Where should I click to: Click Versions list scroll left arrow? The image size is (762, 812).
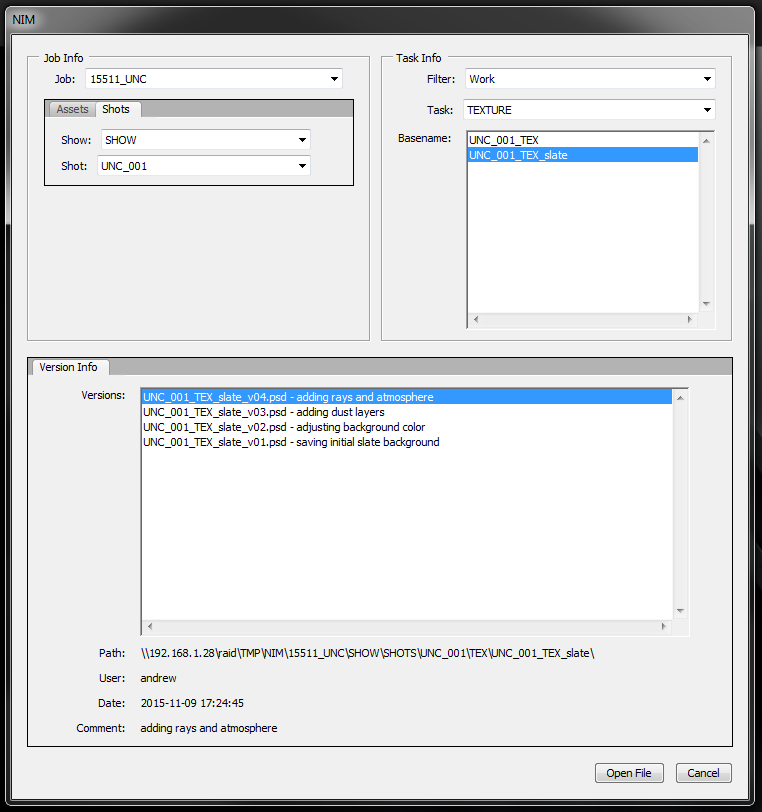(150, 627)
